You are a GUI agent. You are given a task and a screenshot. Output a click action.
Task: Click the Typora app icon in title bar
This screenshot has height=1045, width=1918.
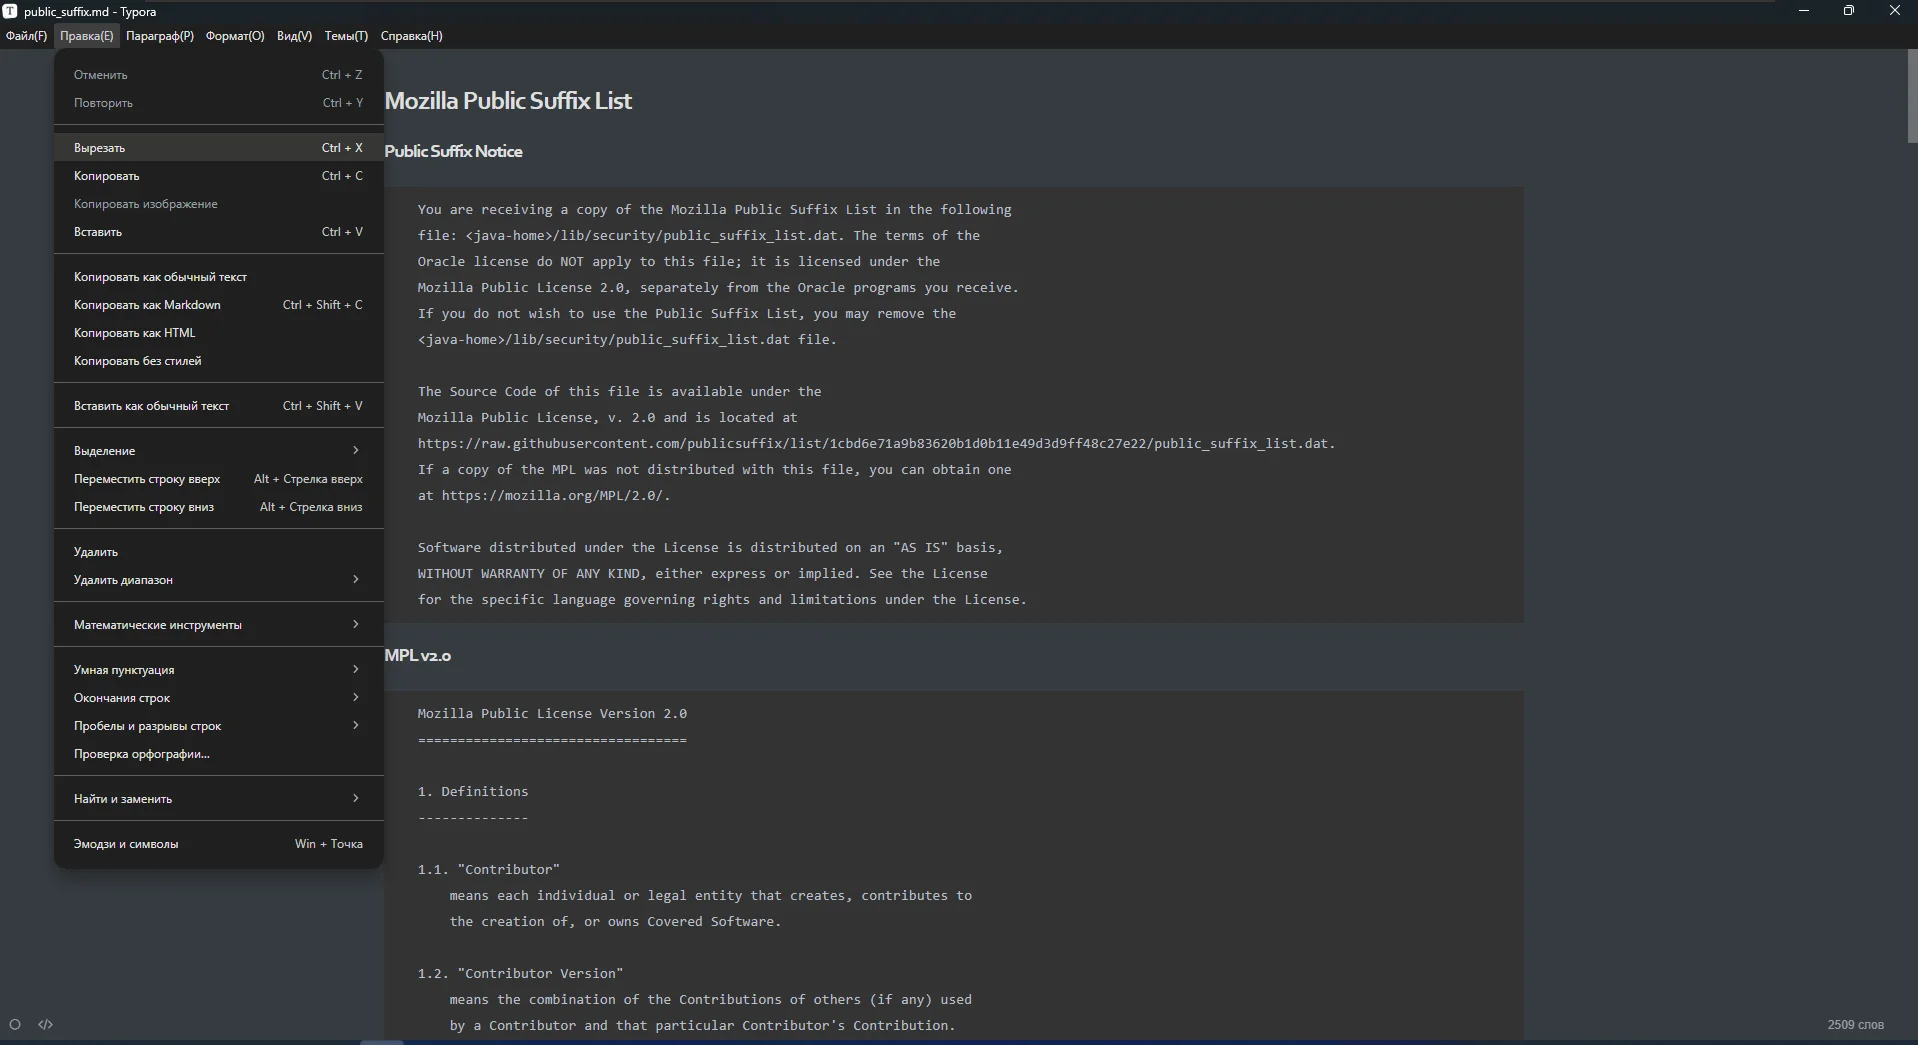tap(10, 11)
